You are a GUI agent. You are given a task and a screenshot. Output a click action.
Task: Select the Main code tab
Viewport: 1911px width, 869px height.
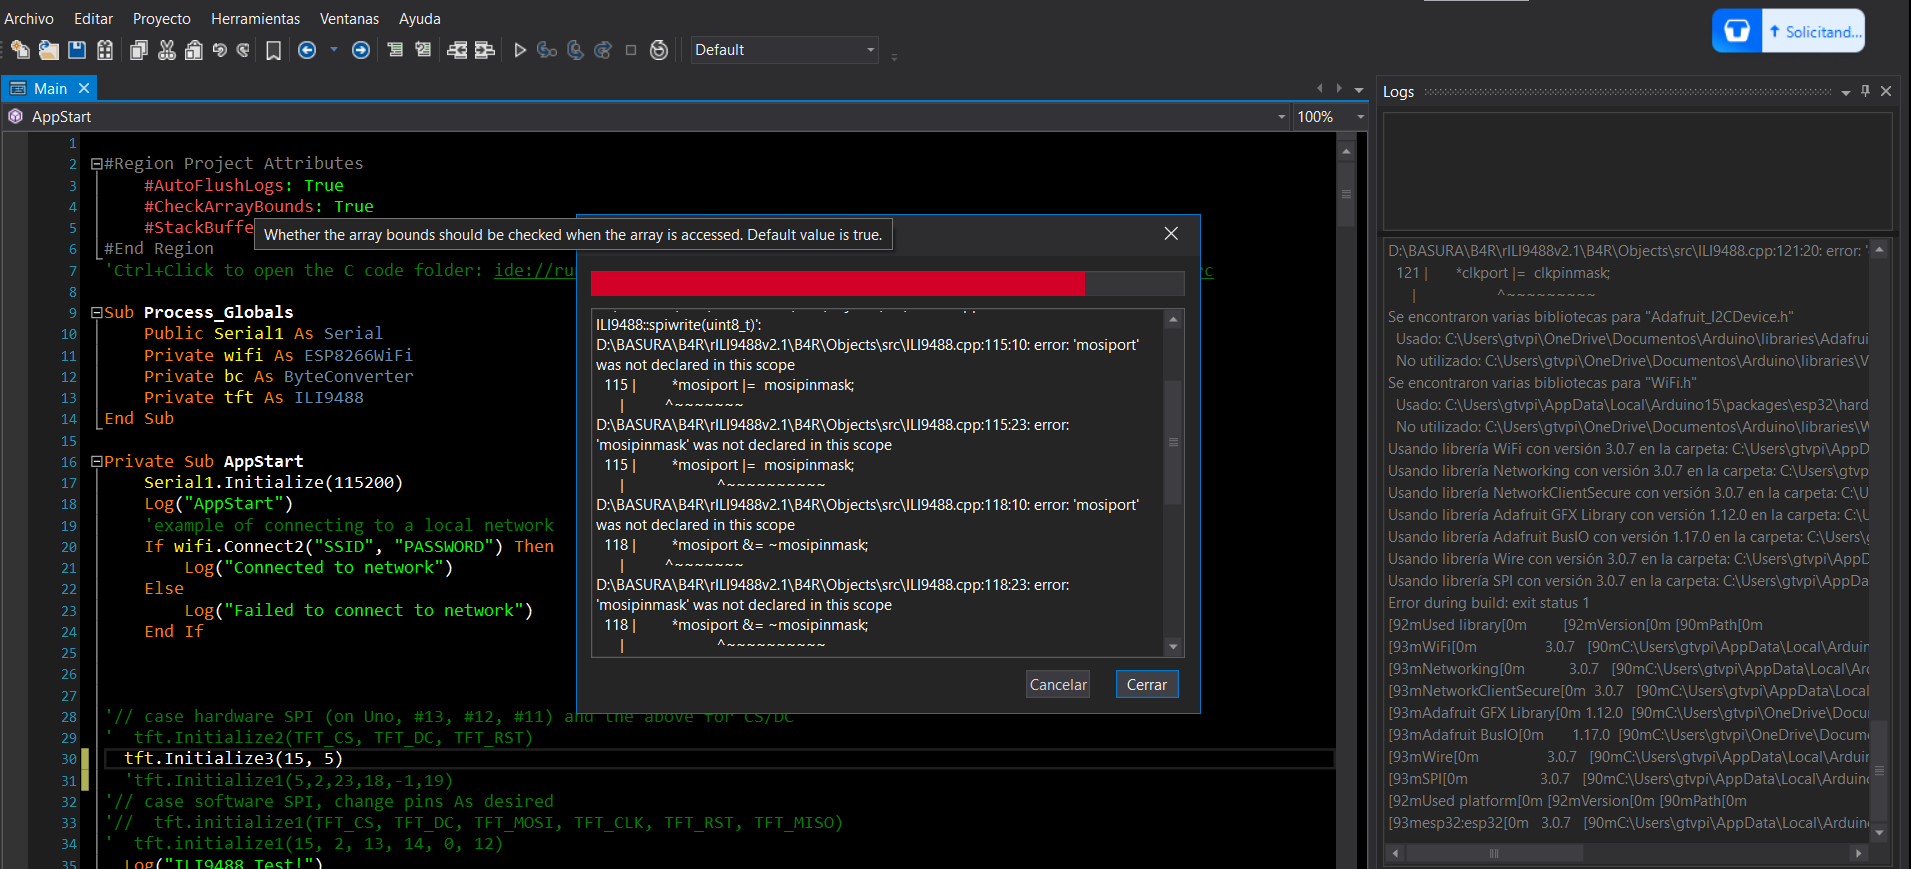[49, 89]
